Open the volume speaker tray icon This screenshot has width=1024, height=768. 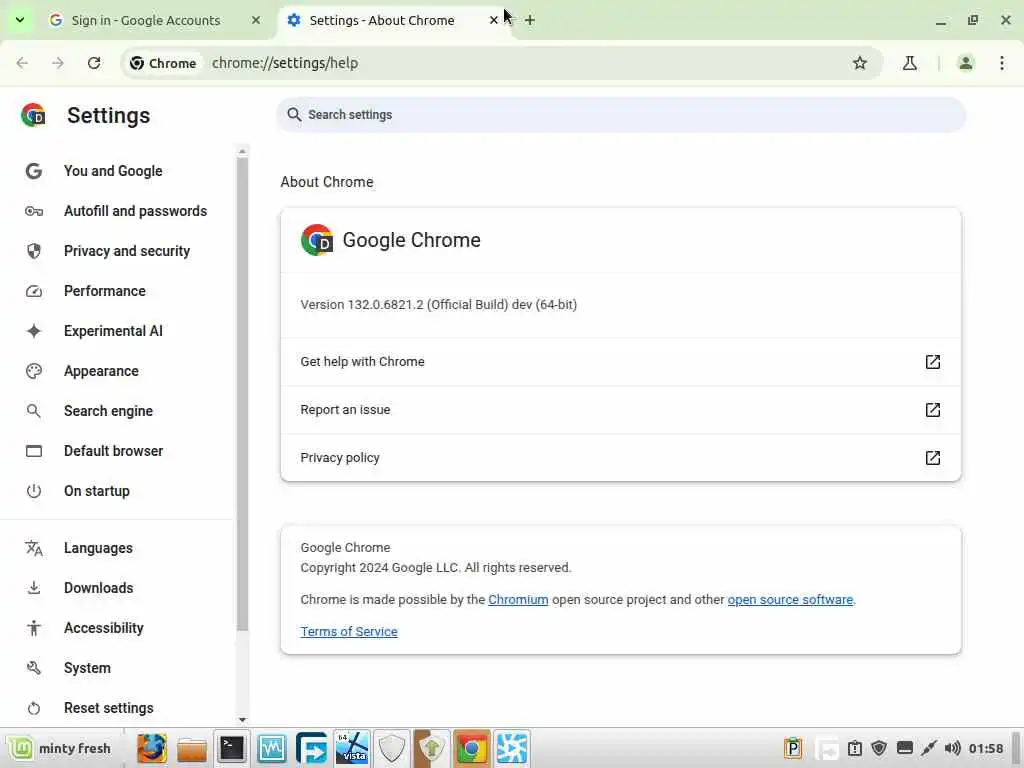pos(953,748)
